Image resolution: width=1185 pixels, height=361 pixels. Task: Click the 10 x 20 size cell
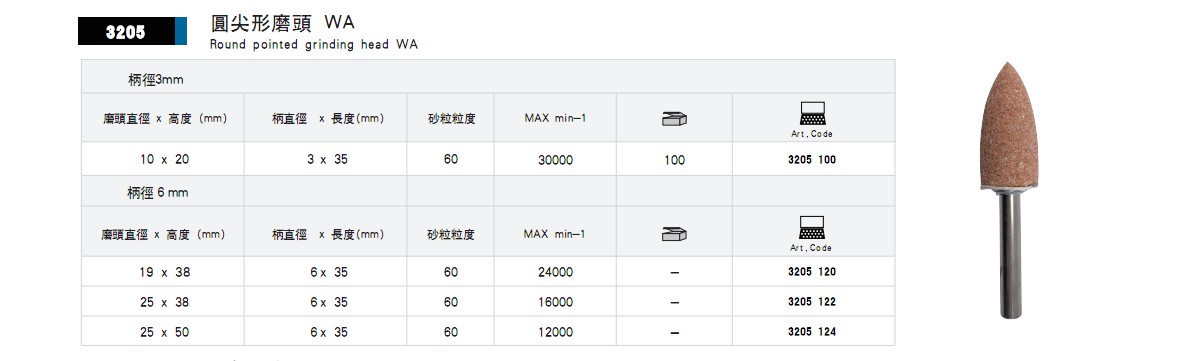[x=164, y=160]
